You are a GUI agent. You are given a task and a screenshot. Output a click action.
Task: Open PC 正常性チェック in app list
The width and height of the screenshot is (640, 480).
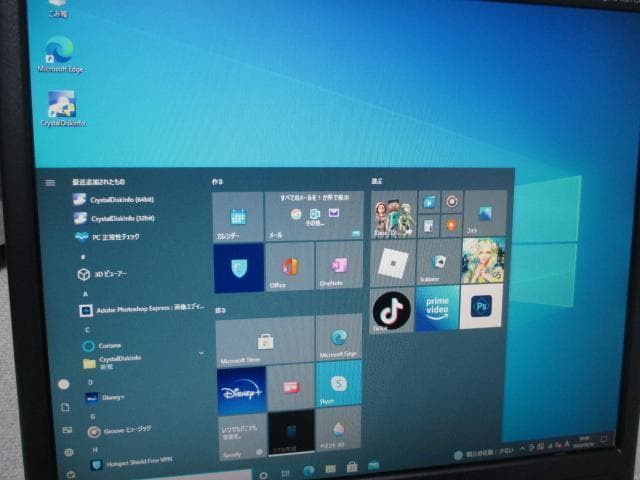[x=107, y=237]
